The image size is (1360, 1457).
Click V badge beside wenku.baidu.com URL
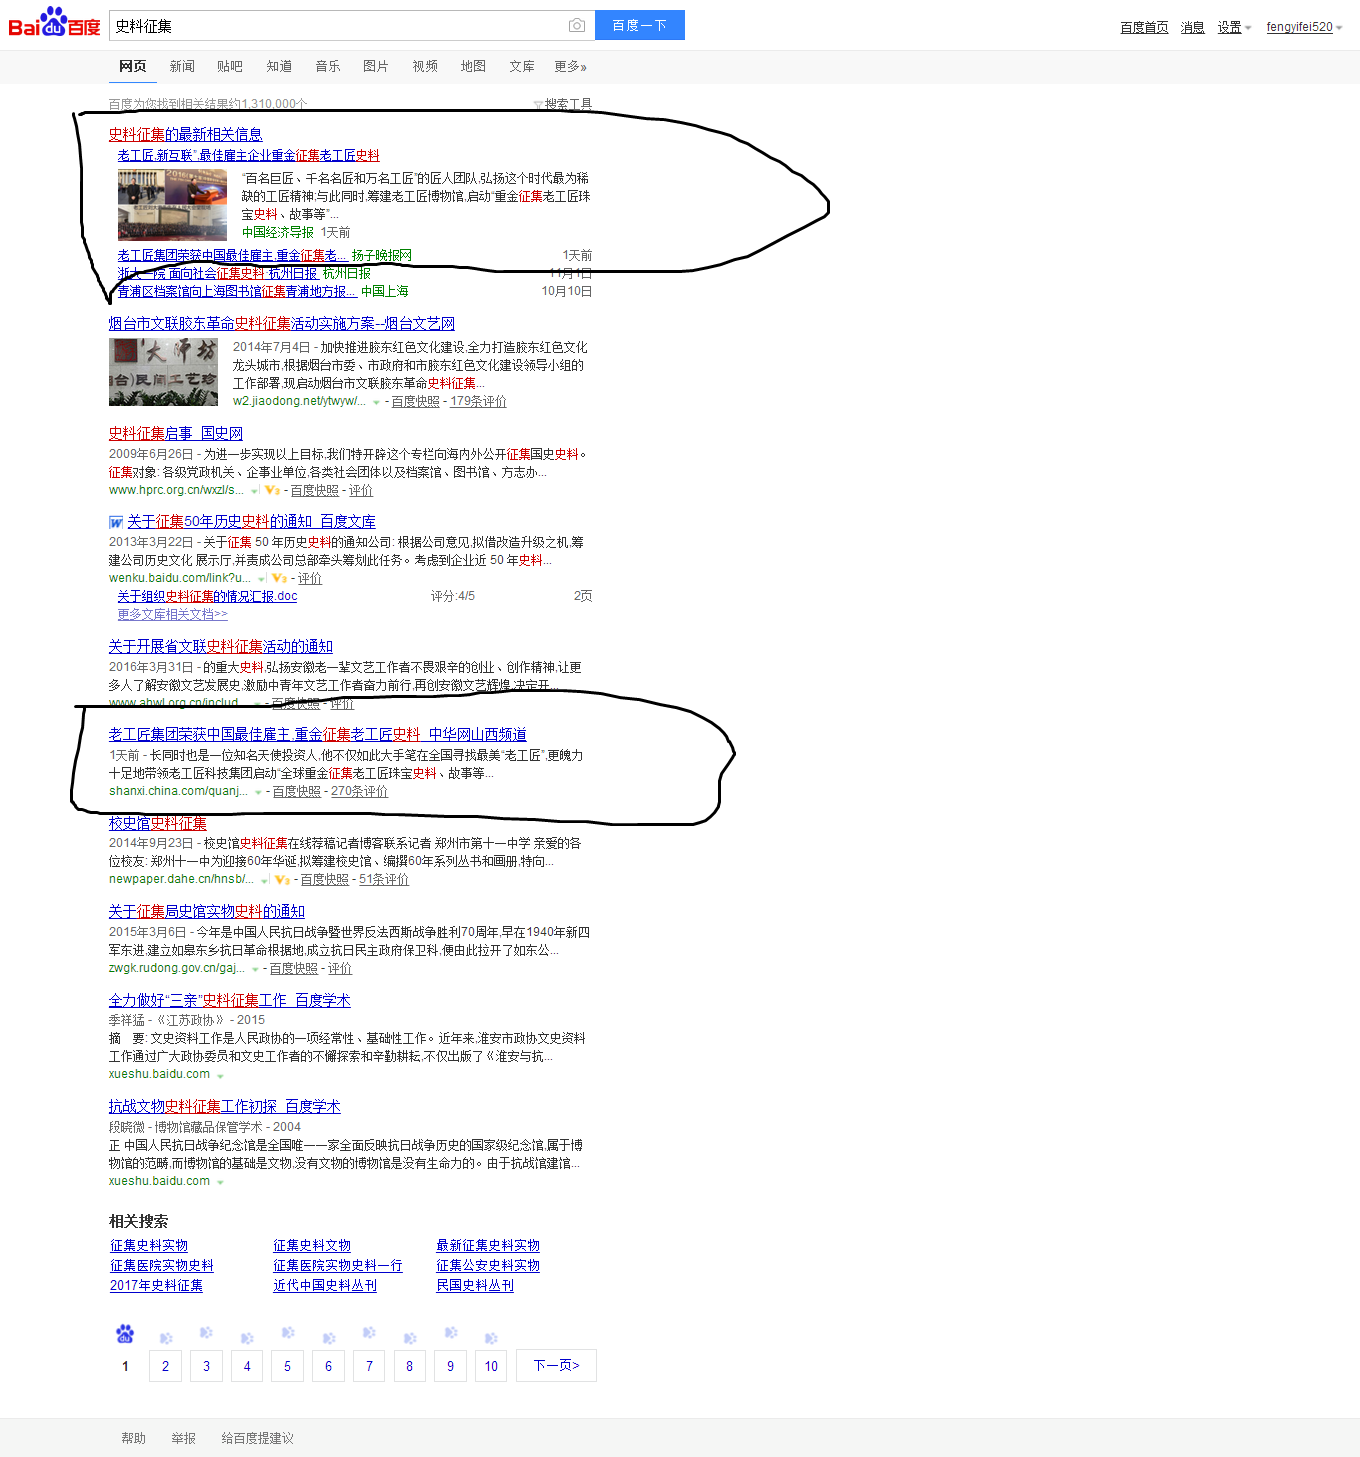click(x=279, y=578)
